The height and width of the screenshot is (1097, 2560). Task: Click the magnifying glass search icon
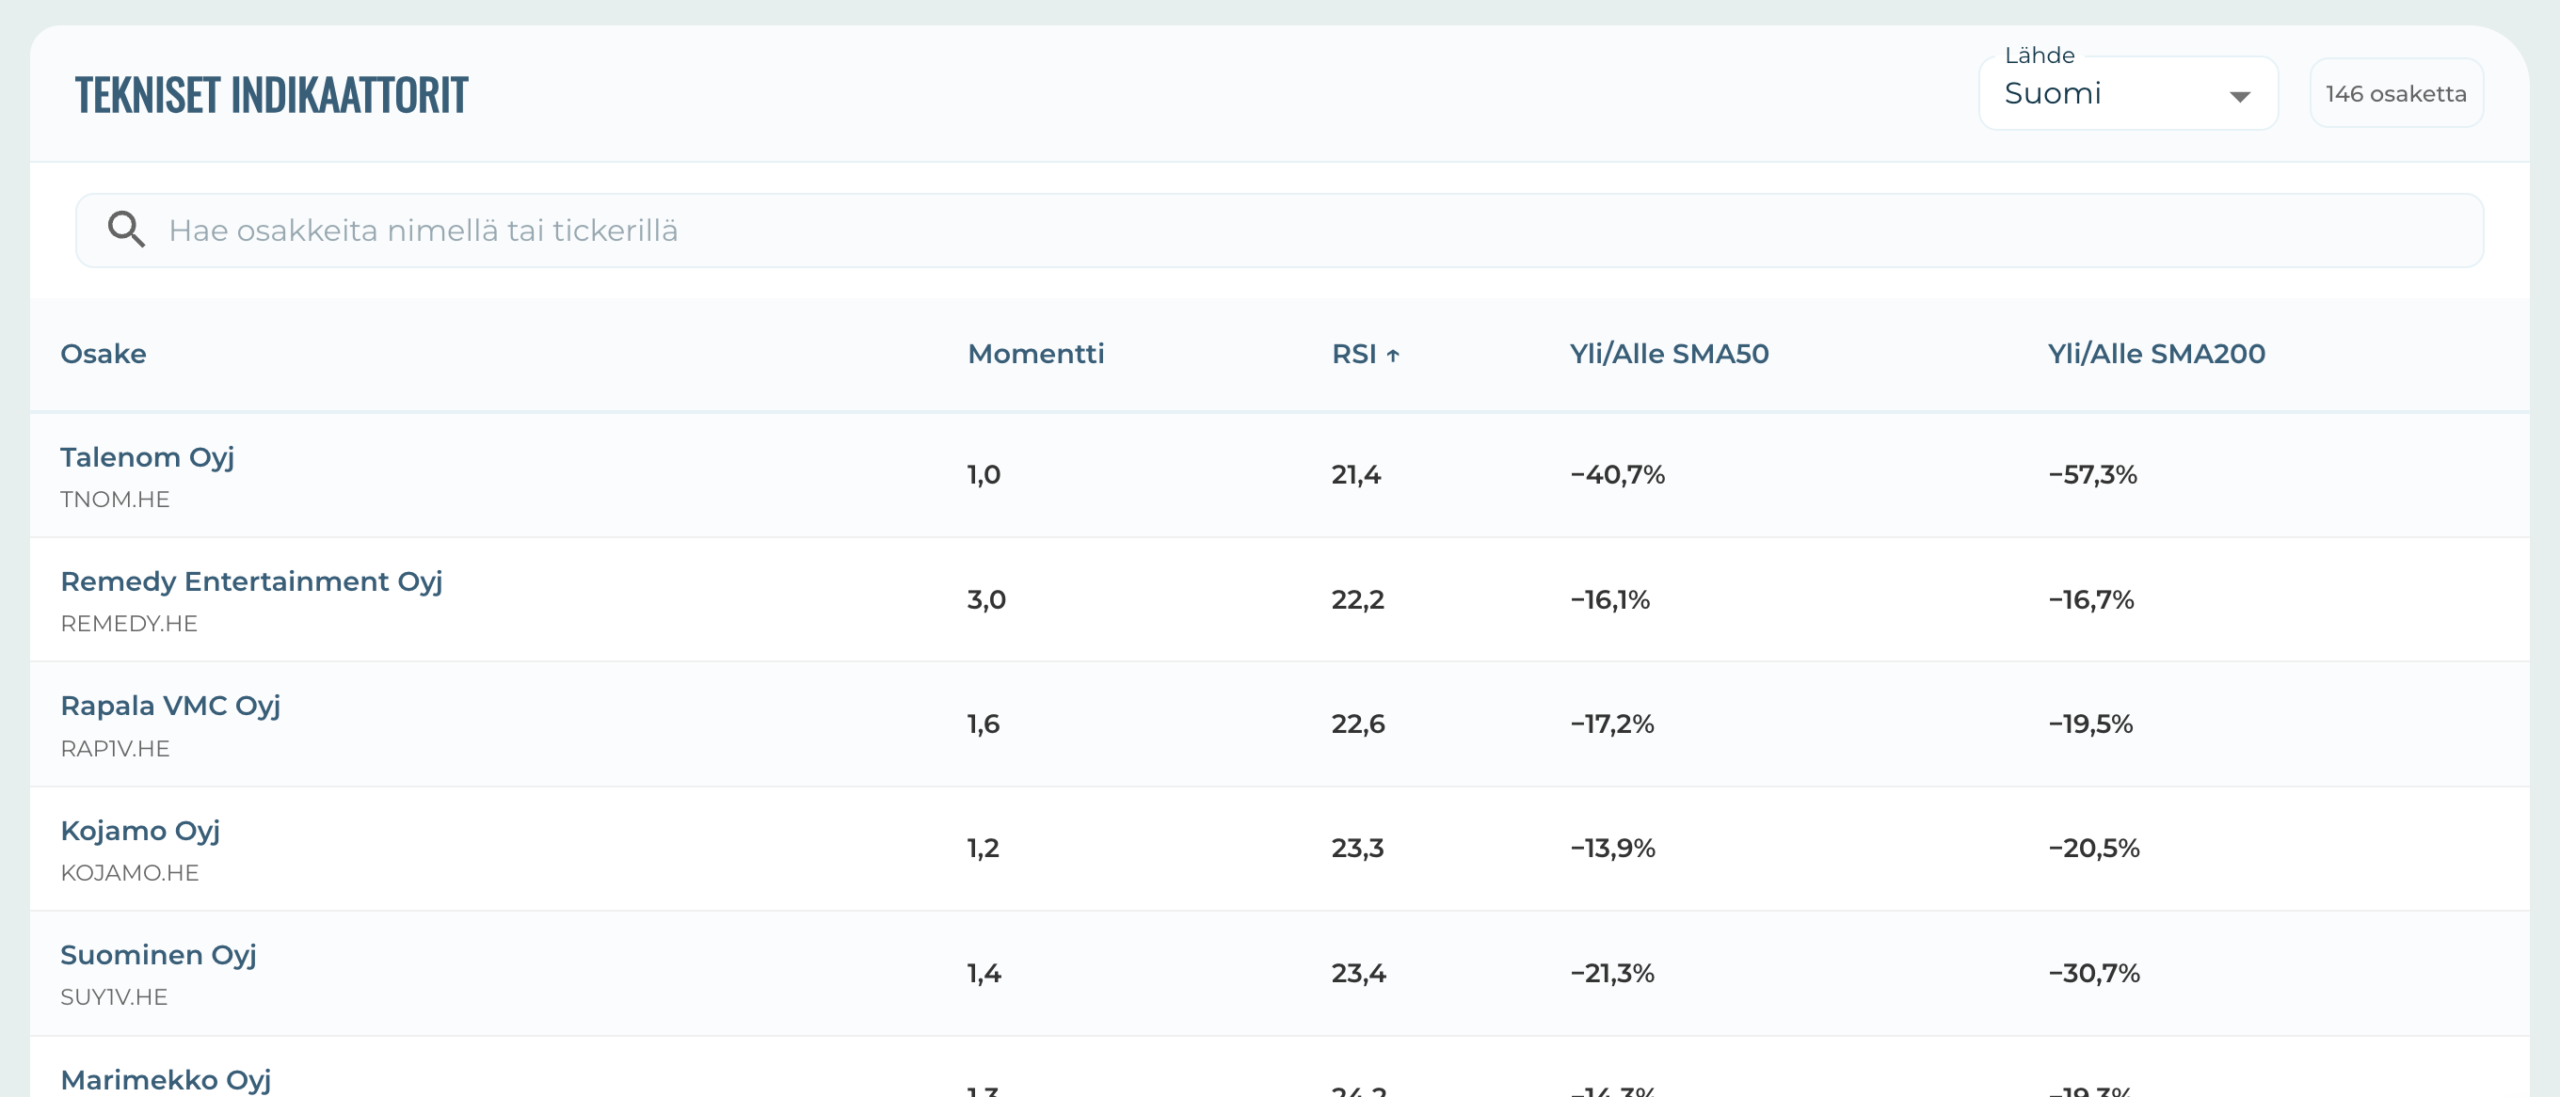click(126, 230)
